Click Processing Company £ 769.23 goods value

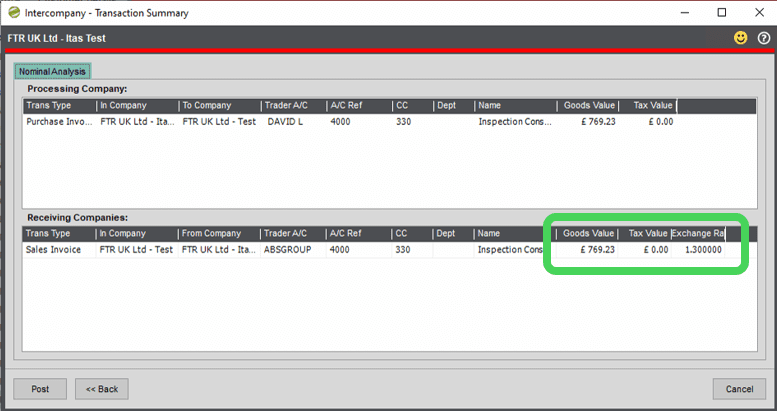pos(598,121)
